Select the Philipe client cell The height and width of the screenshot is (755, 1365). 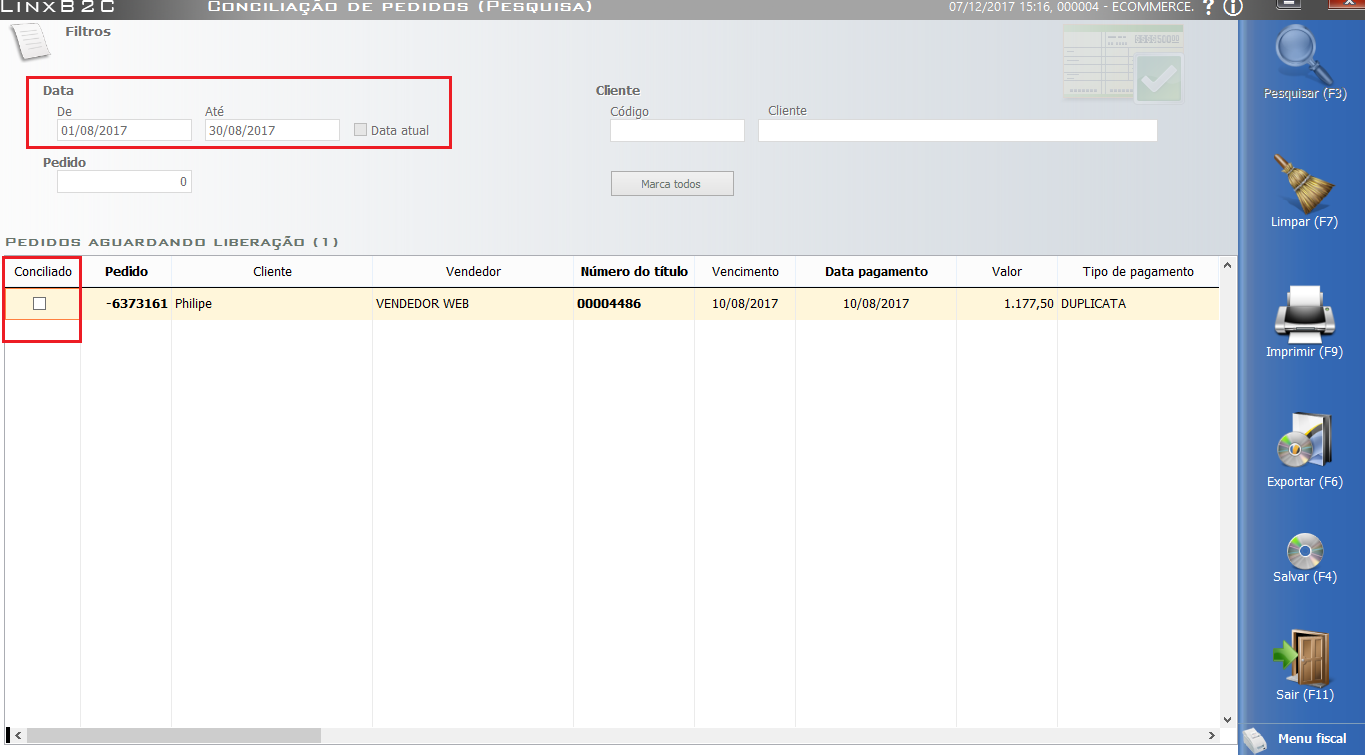[272, 304]
